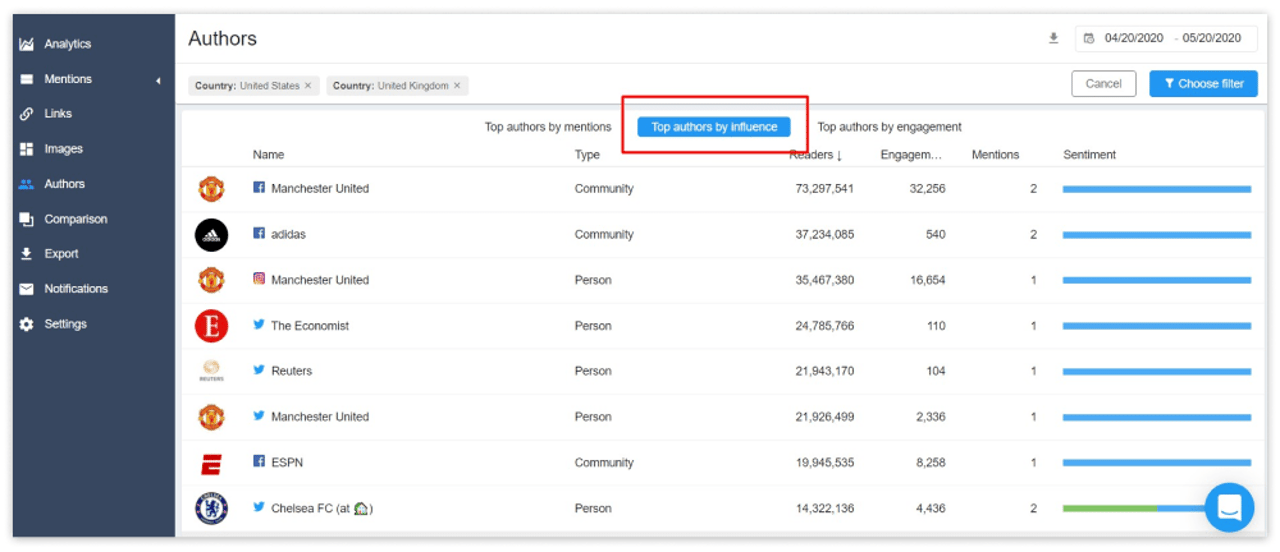The image size is (1280, 552).
Task: Select the Authors people icon
Action: [26, 184]
